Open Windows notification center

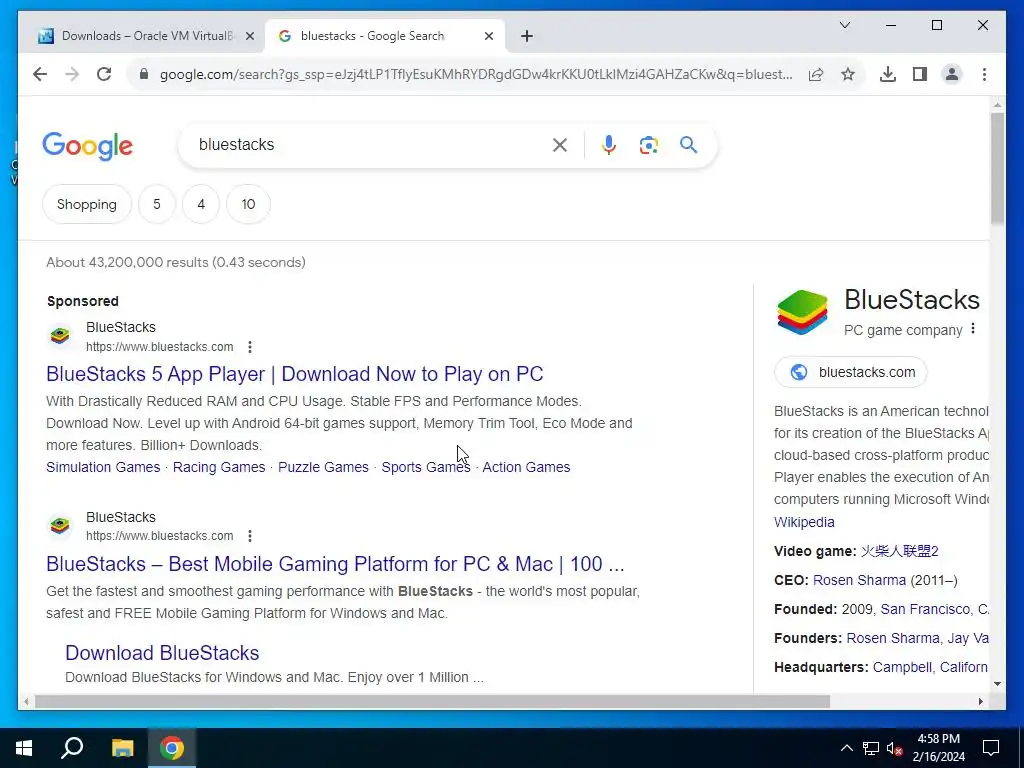click(991, 748)
